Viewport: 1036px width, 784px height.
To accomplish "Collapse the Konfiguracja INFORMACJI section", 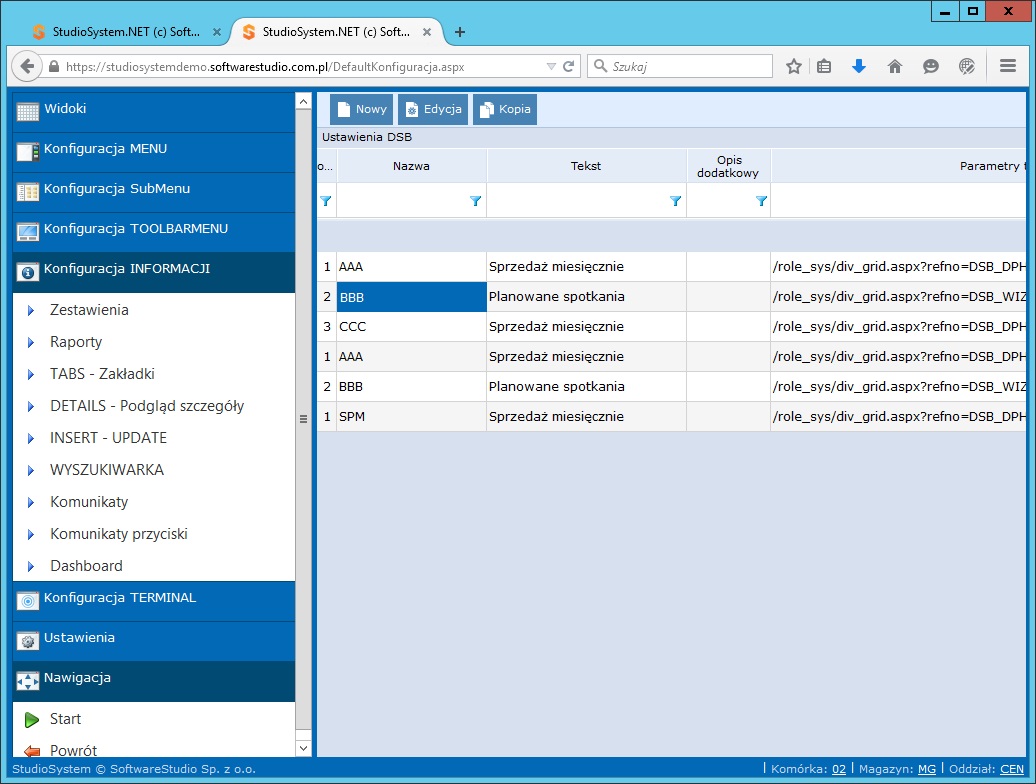I will (154, 270).
